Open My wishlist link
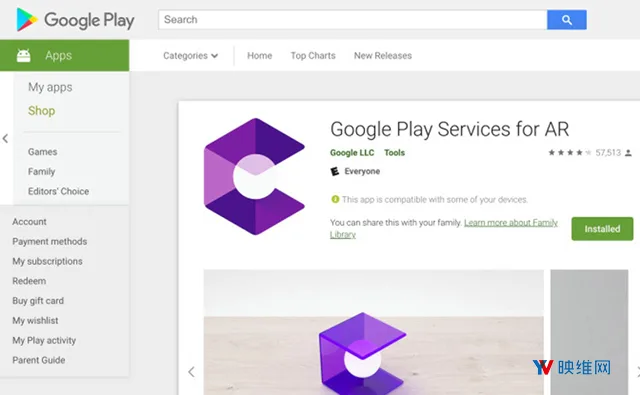Screen dimensions: 640x395 pos(35,320)
